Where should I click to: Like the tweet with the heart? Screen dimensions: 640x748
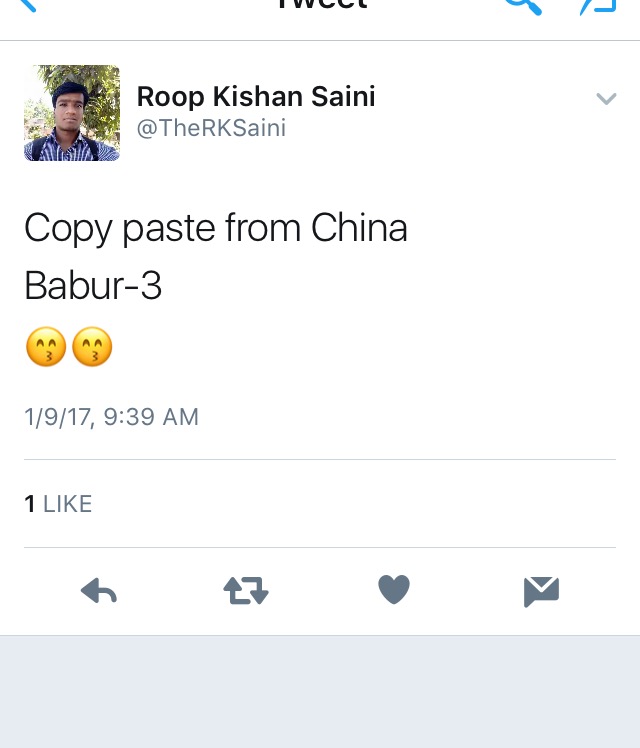[x=394, y=590]
